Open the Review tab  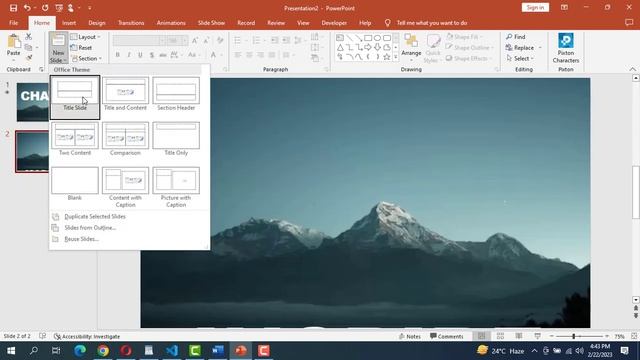click(276, 23)
